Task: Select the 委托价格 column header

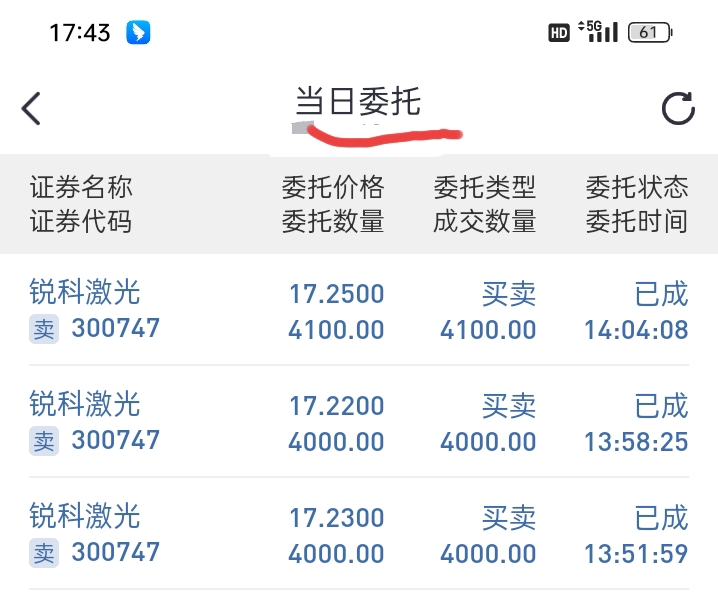Action: 333,187
